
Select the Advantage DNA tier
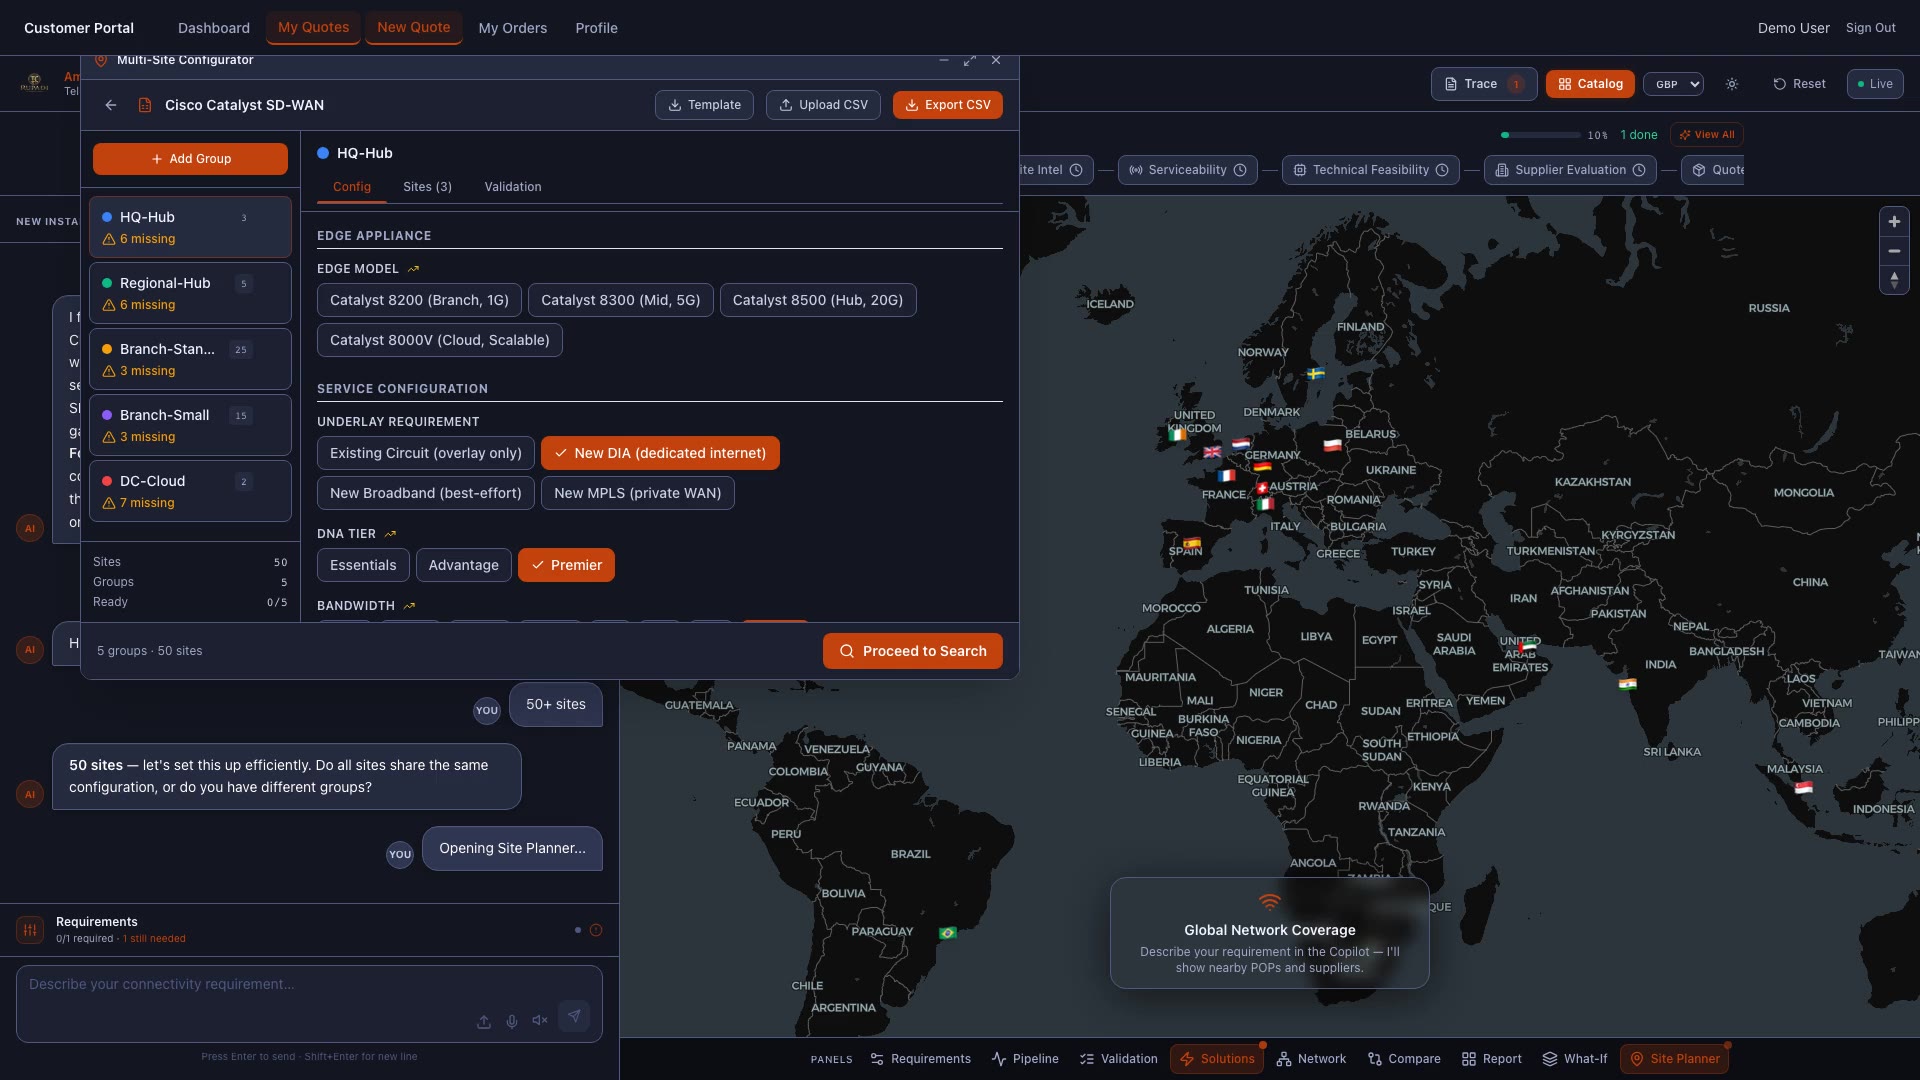[464, 565]
